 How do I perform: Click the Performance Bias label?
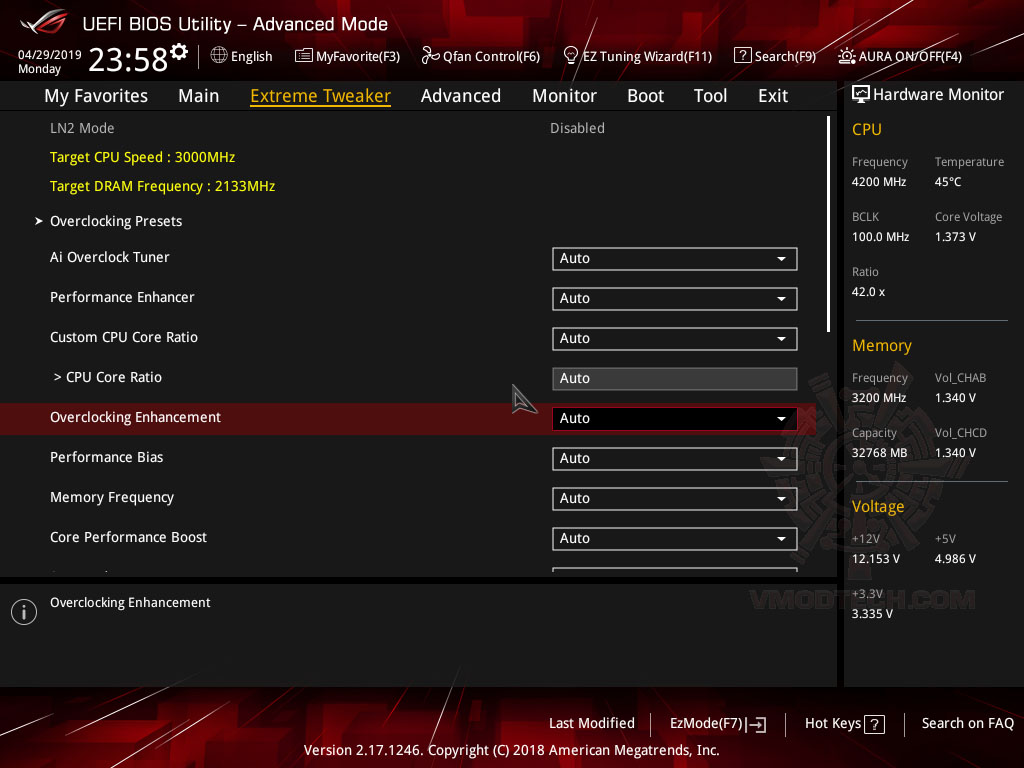(x=106, y=457)
